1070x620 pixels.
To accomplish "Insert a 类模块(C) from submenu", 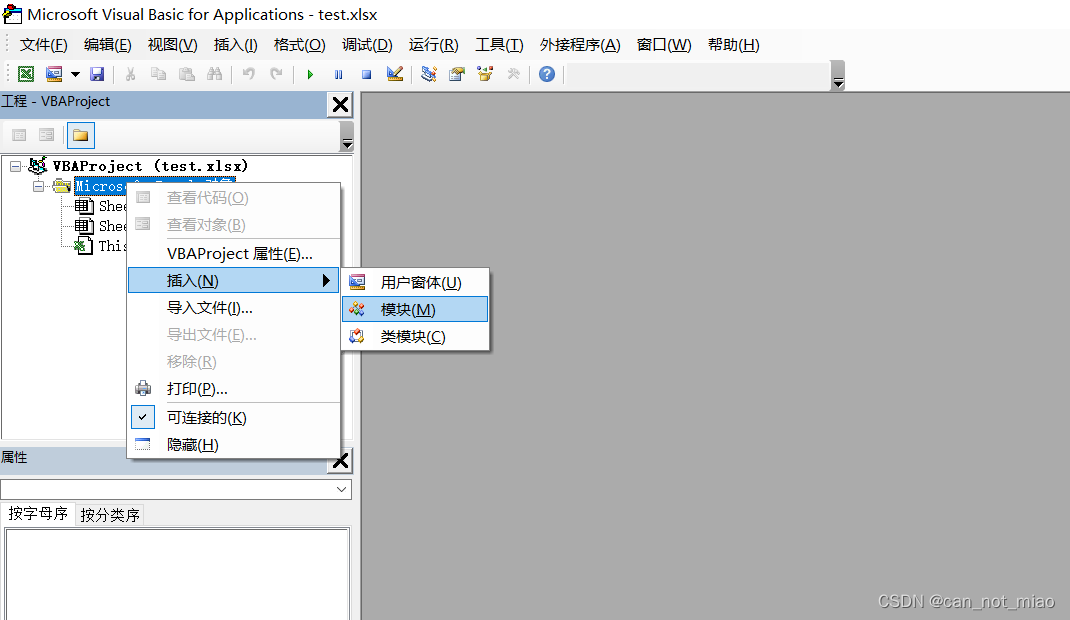I will pyautogui.click(x=415, y=336).
